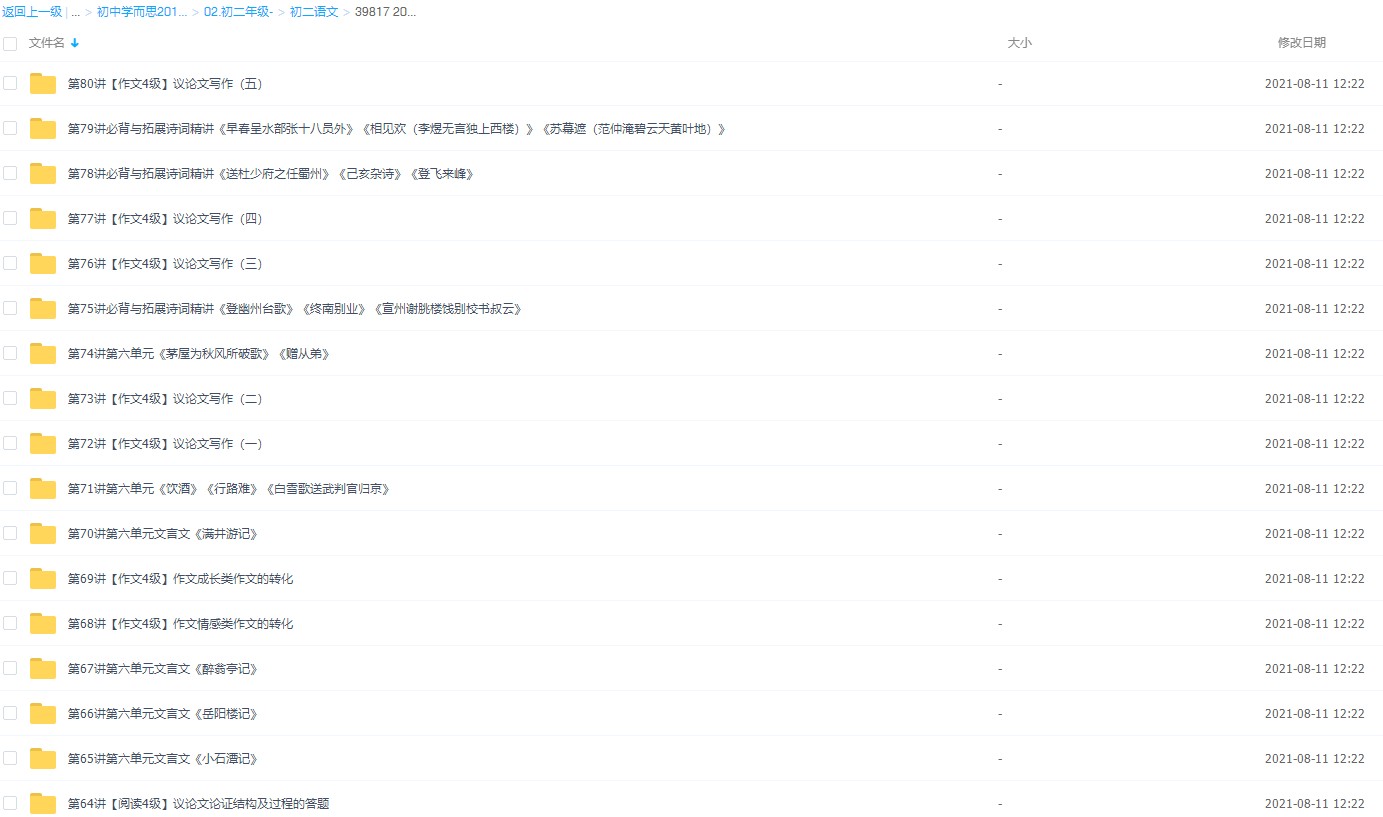Check the select-all checkbox in the header row
The image size is (1383, 817).
point(10,43)
